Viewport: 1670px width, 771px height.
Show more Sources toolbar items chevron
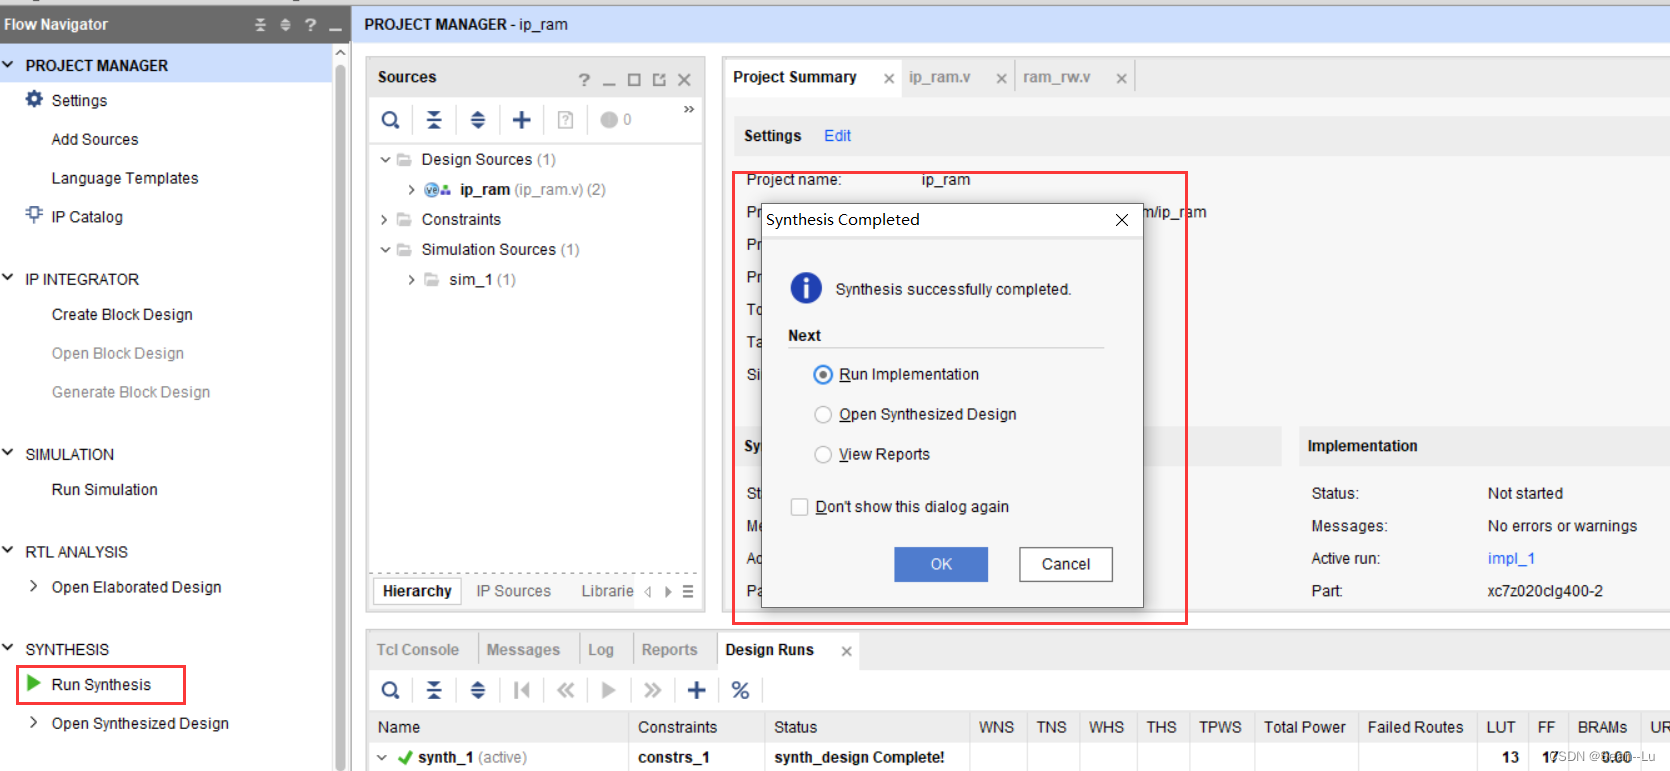tap(689, 109)
